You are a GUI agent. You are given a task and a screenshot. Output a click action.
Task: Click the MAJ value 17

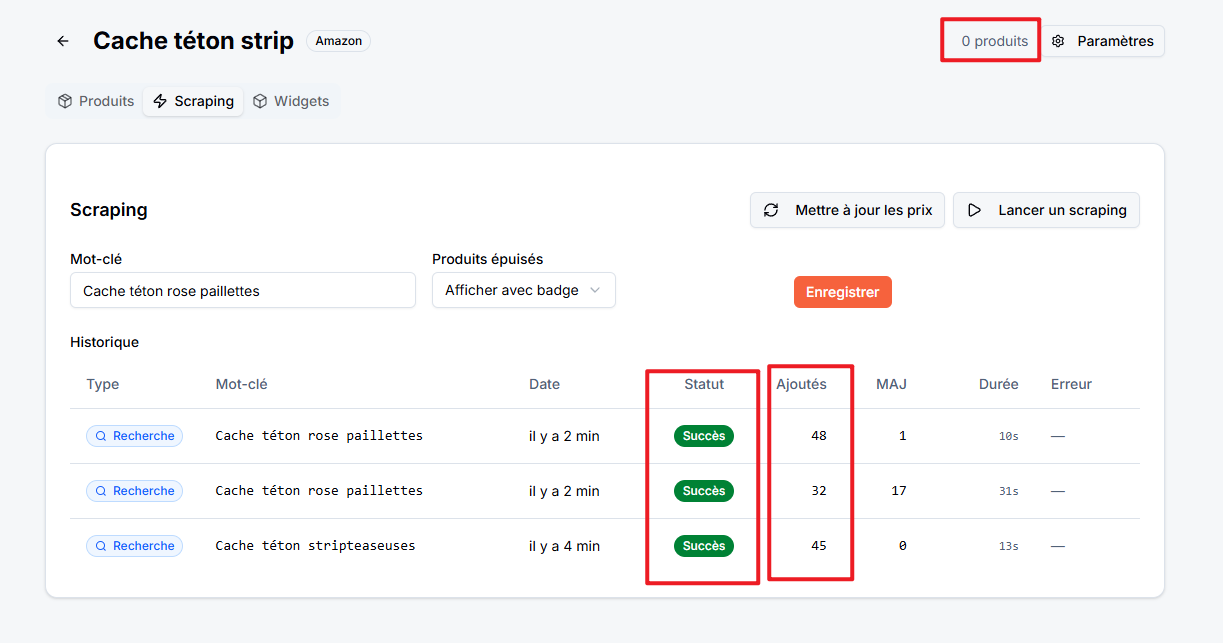899,491
